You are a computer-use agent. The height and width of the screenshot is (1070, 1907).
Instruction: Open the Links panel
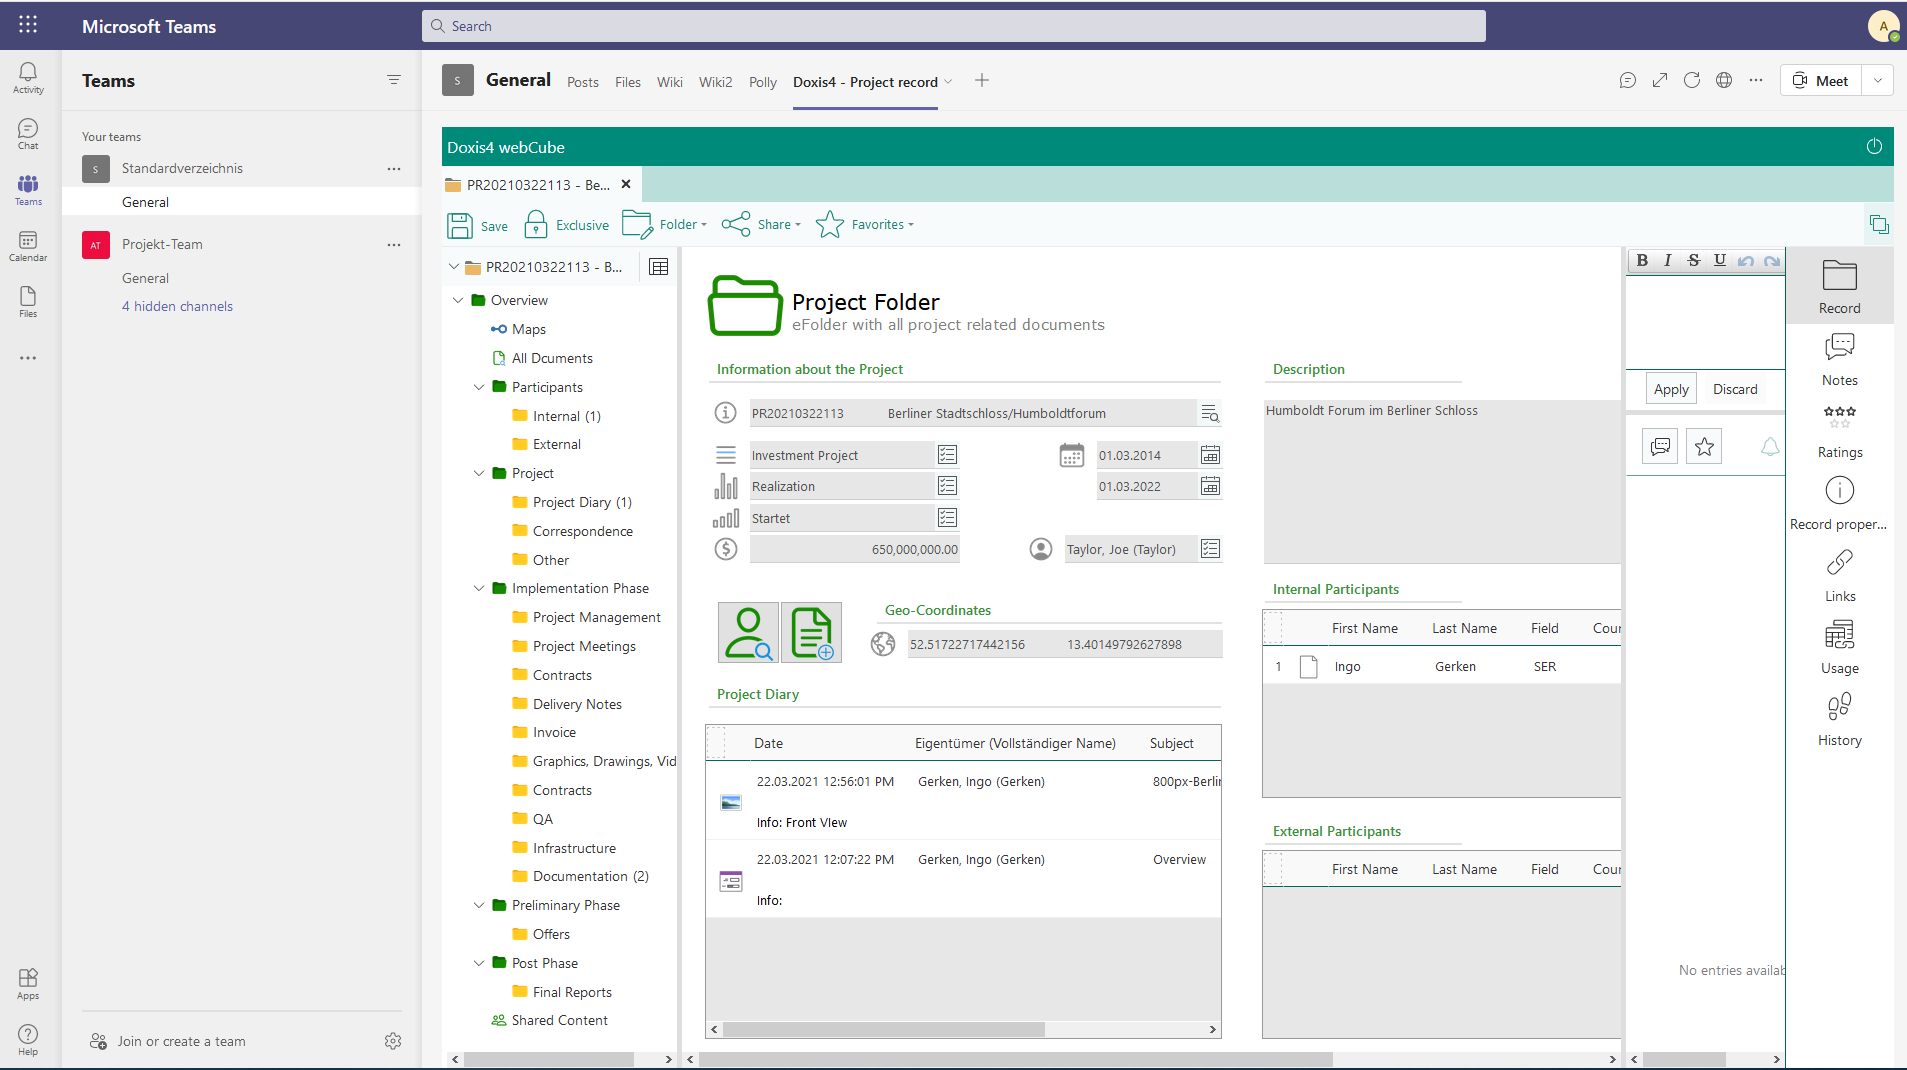pos(1839,576)
